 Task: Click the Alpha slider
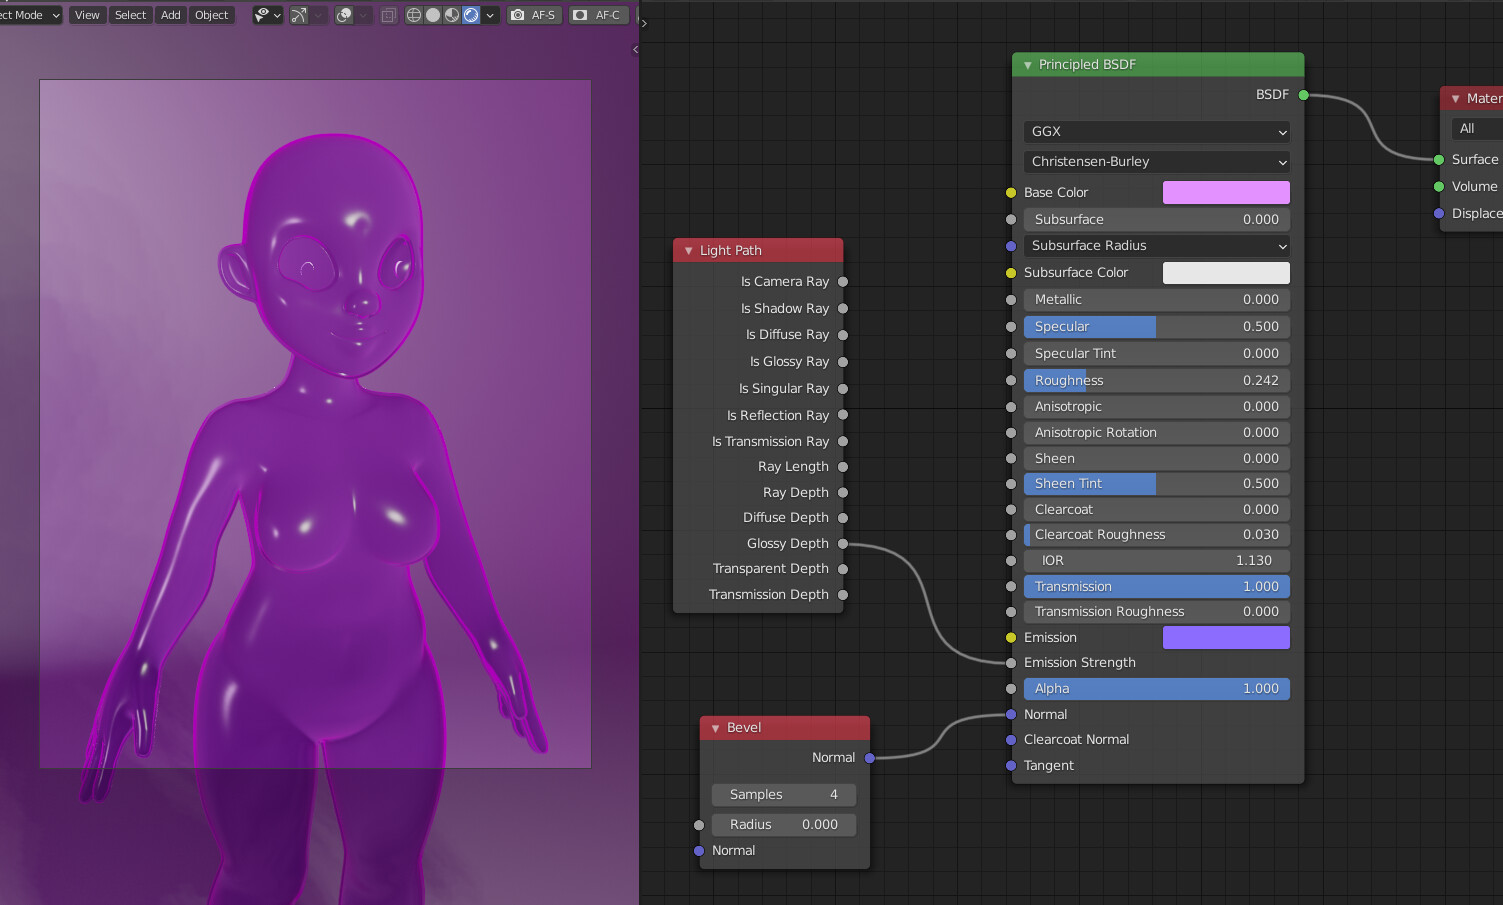point(1156,689)
